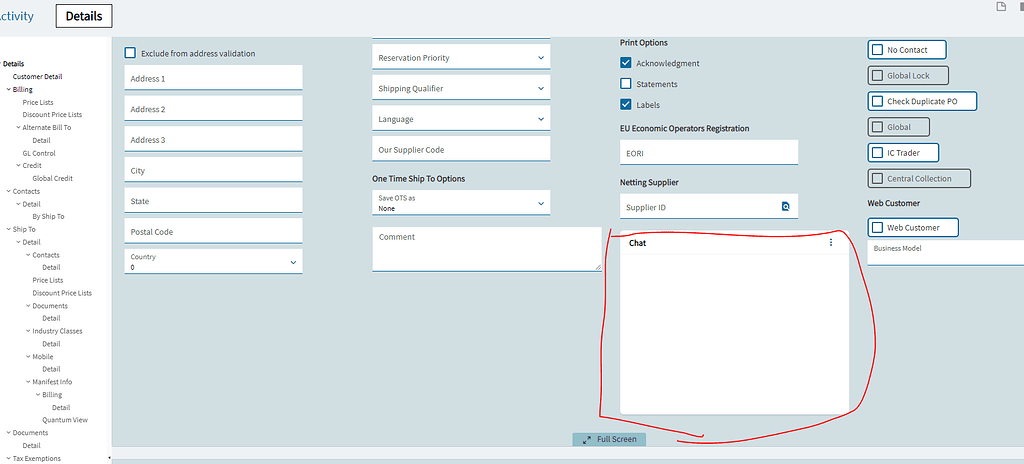Open the Chat panel three-dot menu

[831, 242]
